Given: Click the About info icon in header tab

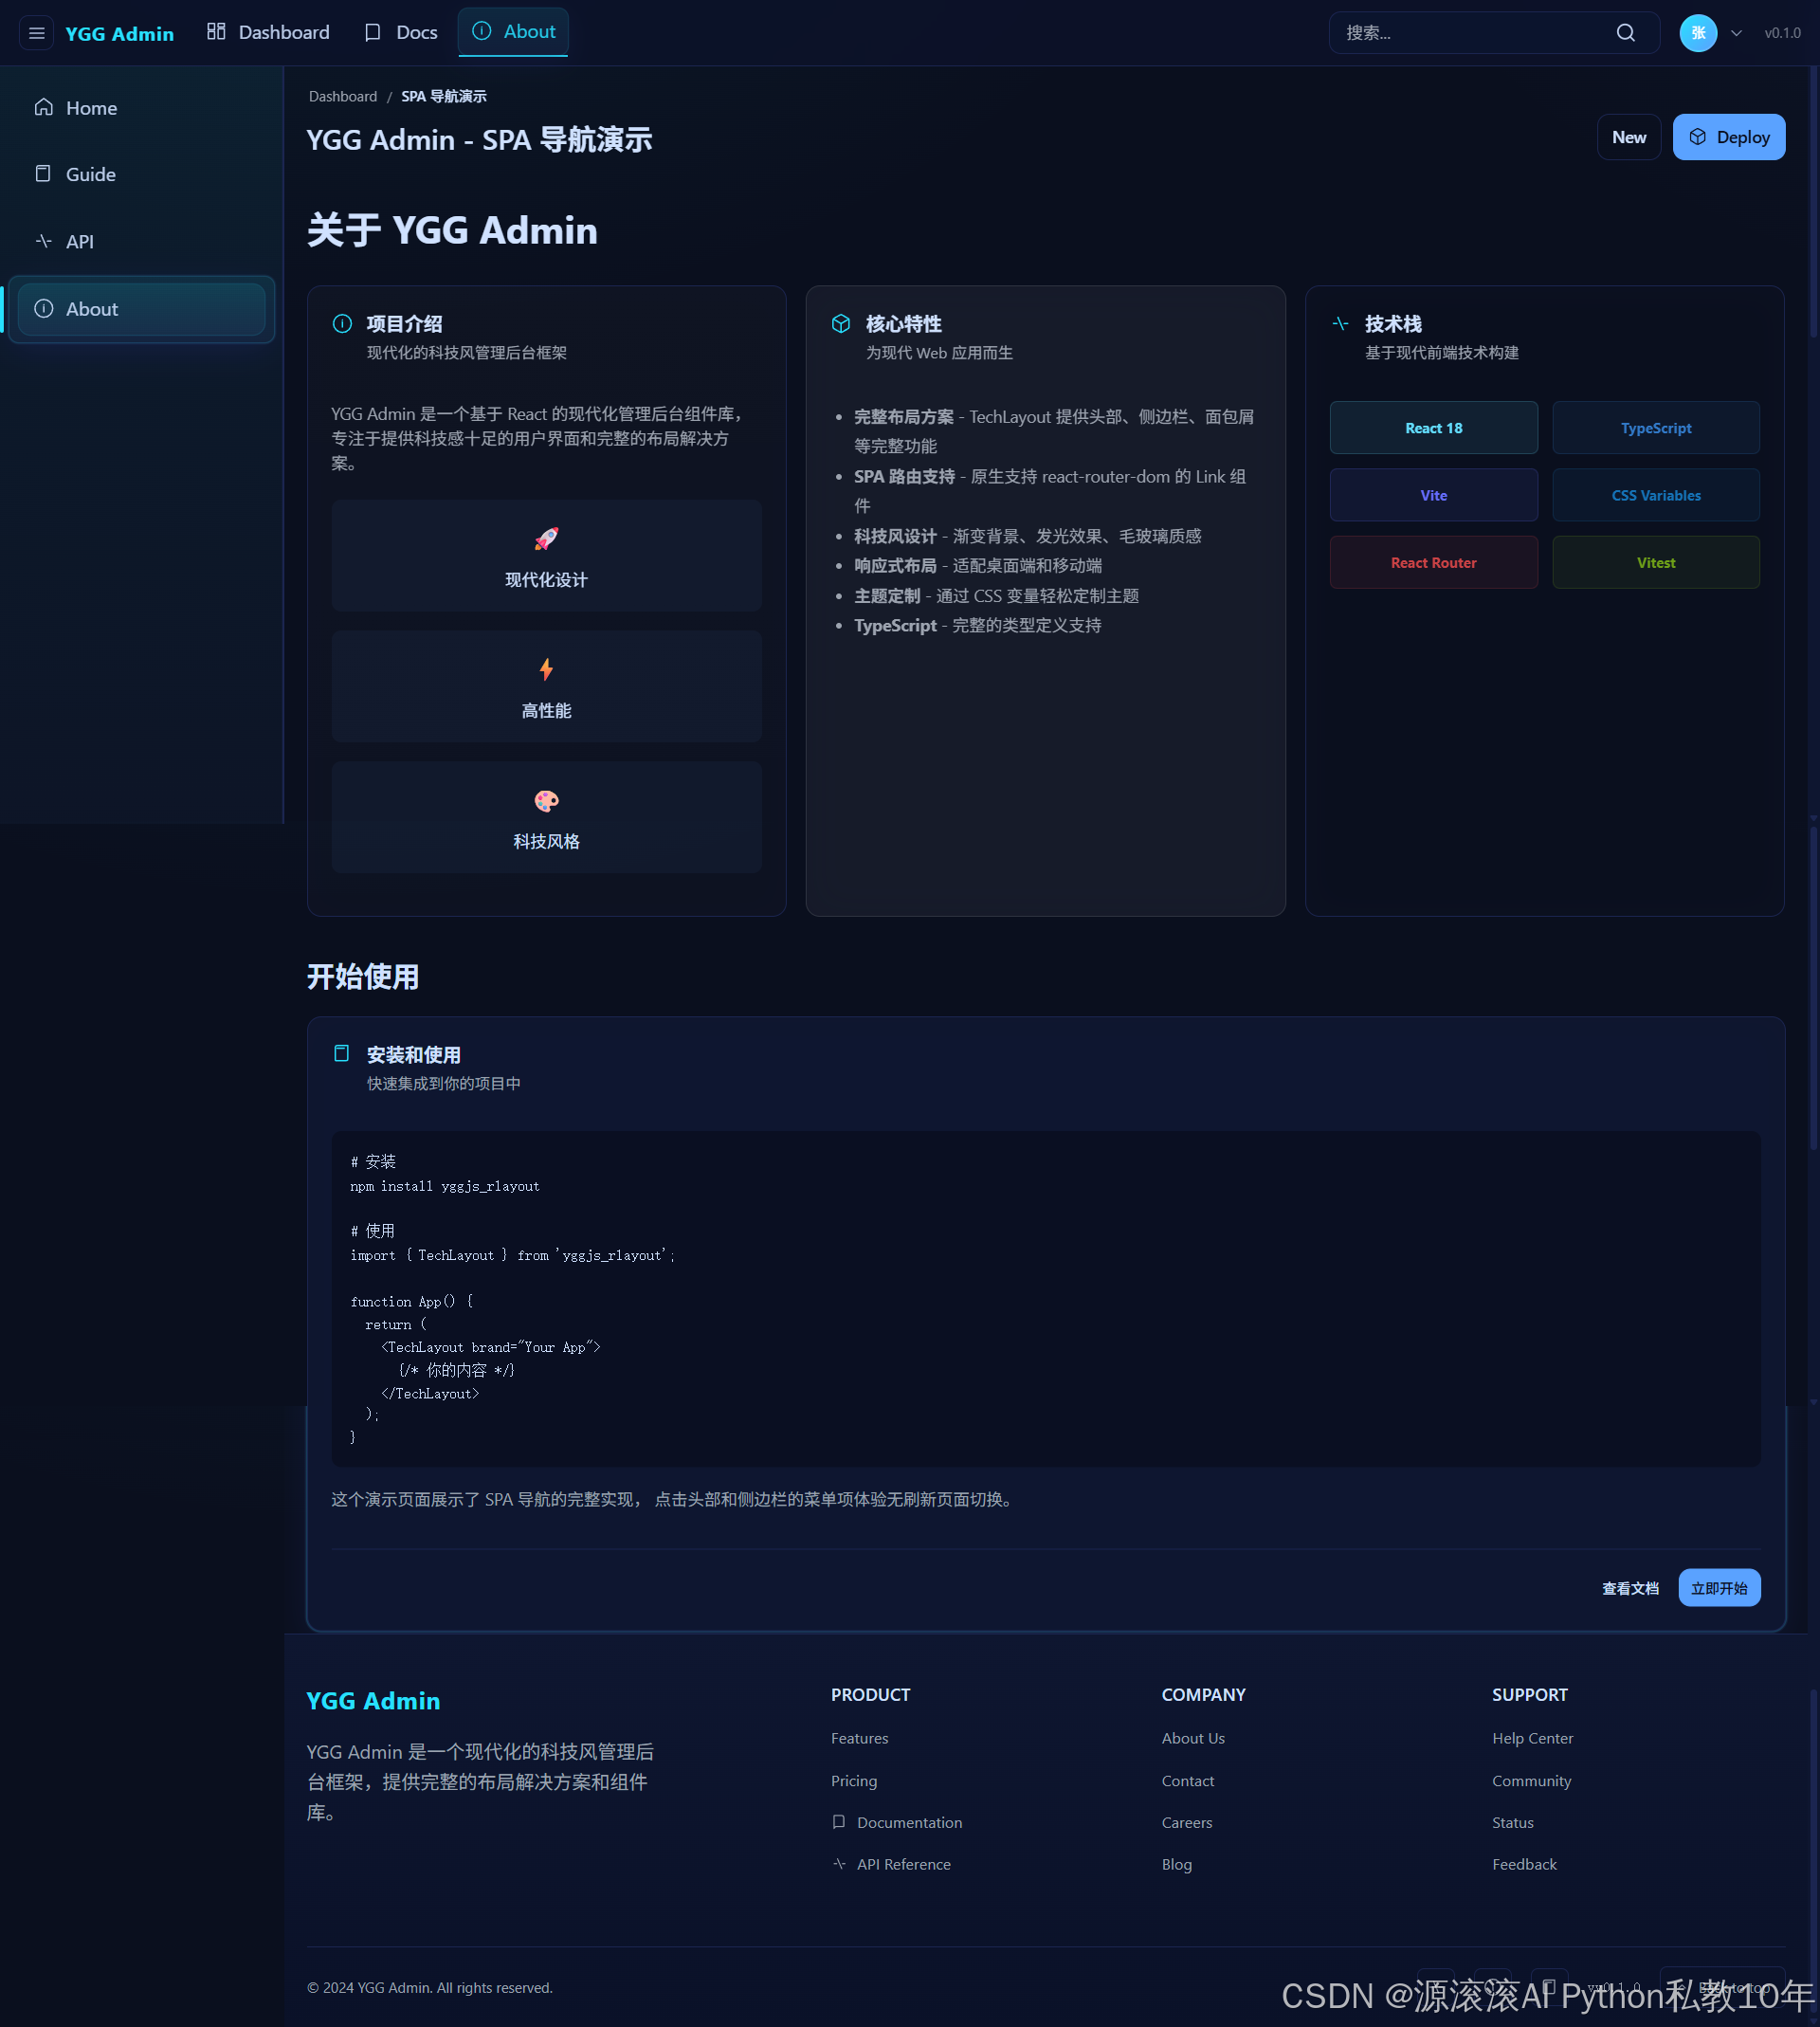Looking at the screenshot, I should pyautogui.click(x=482, y=31).
